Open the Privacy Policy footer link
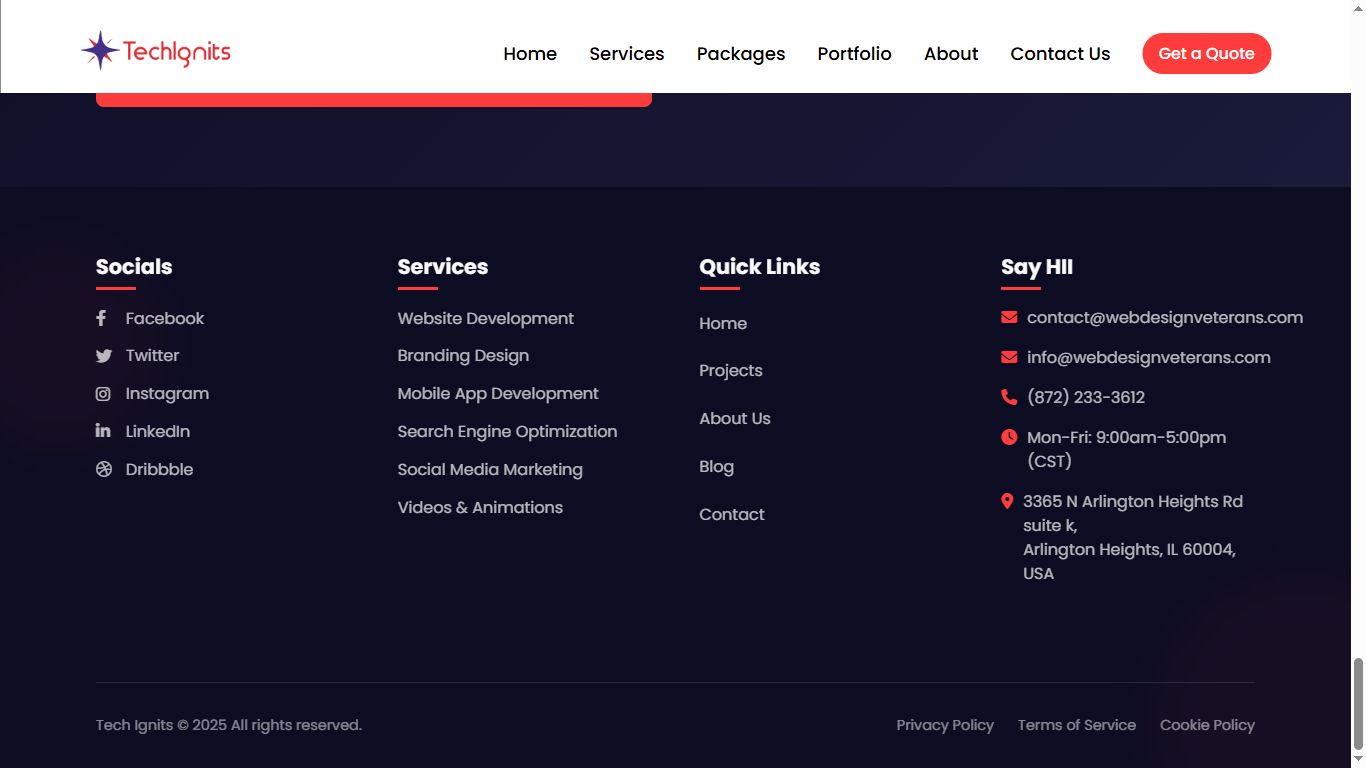 pyautogui.click(x=945, y=725)
